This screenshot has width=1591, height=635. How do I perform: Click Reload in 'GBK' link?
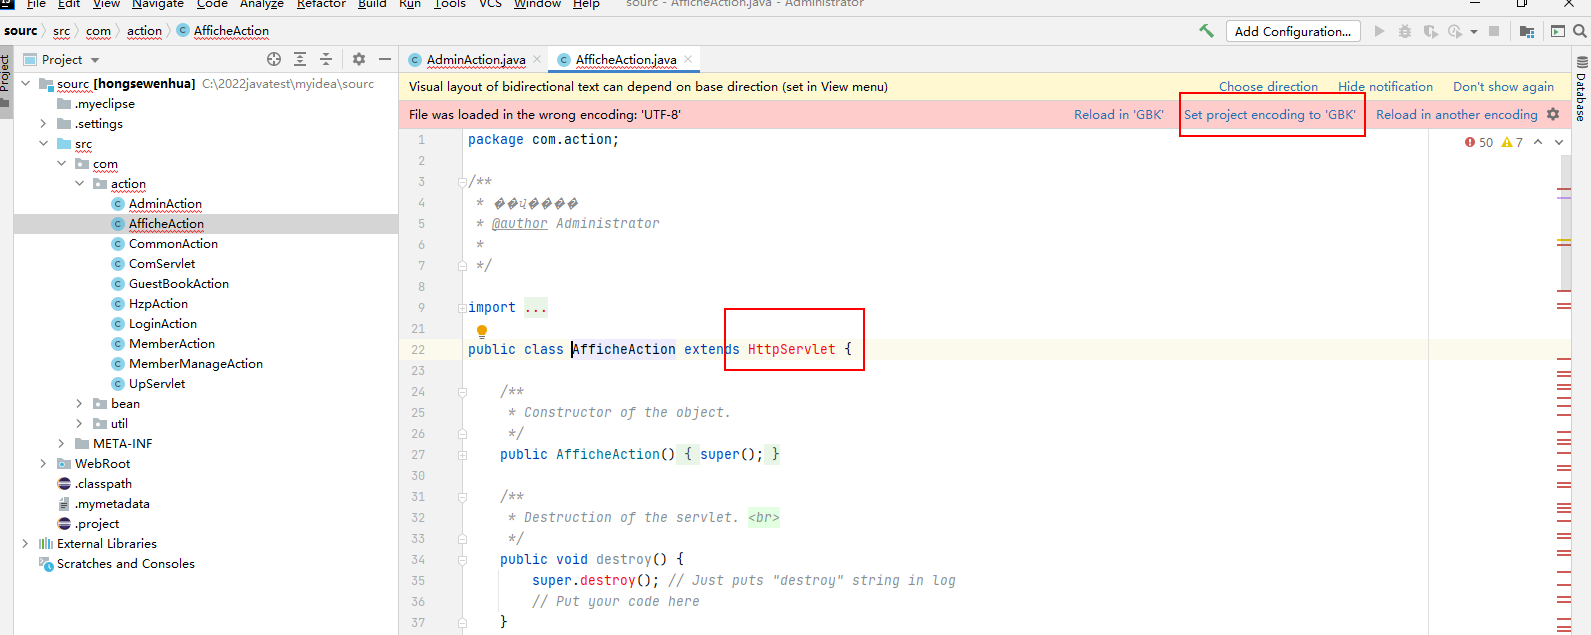1119,114
